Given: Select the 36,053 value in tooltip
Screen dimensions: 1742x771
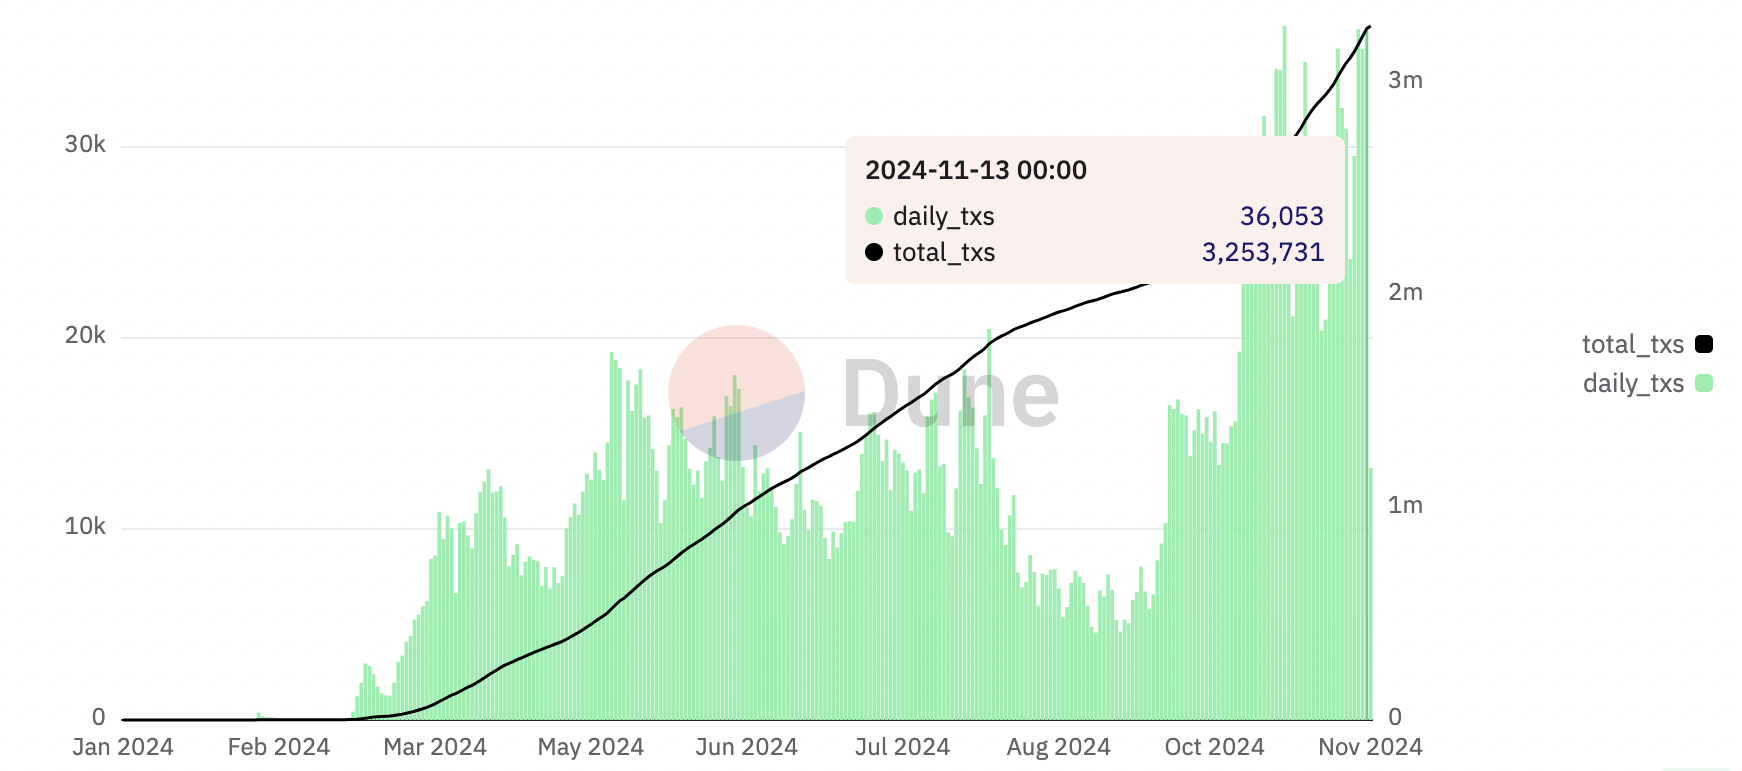Looking at the screenshot, I should coord(1281,216).
